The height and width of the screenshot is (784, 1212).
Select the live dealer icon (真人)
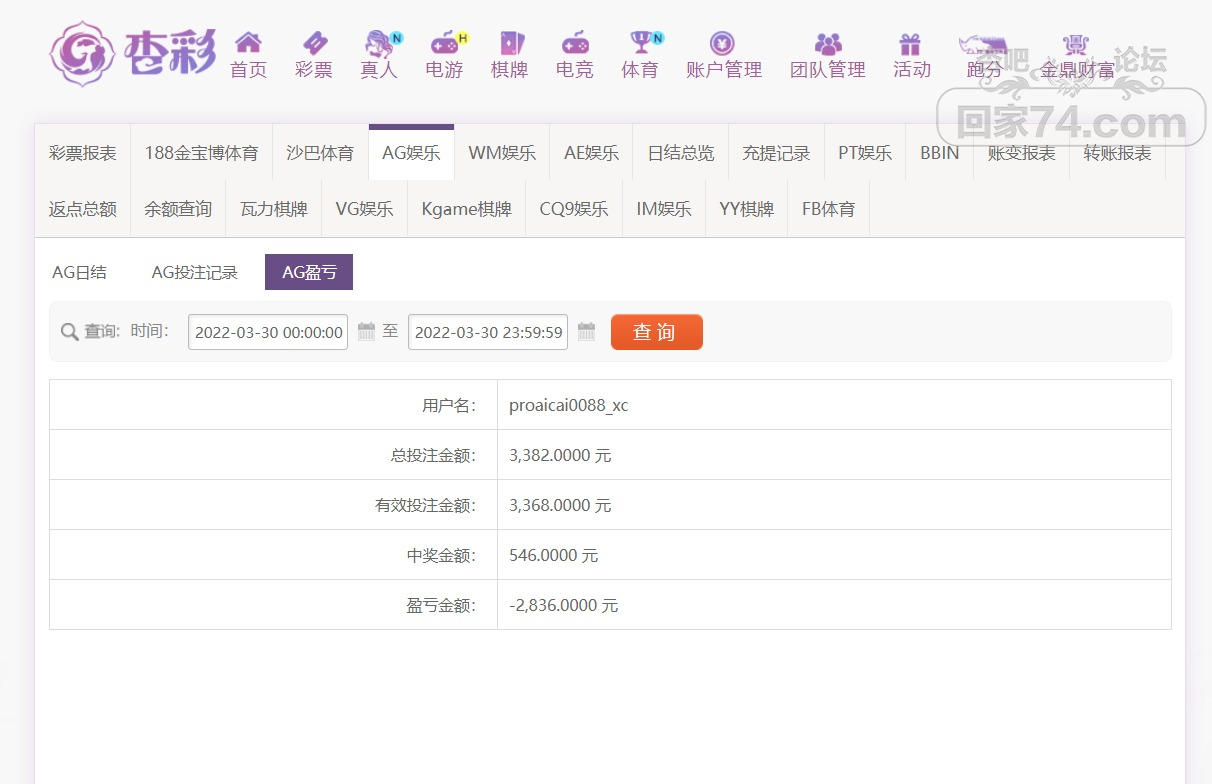coord(379,43)
